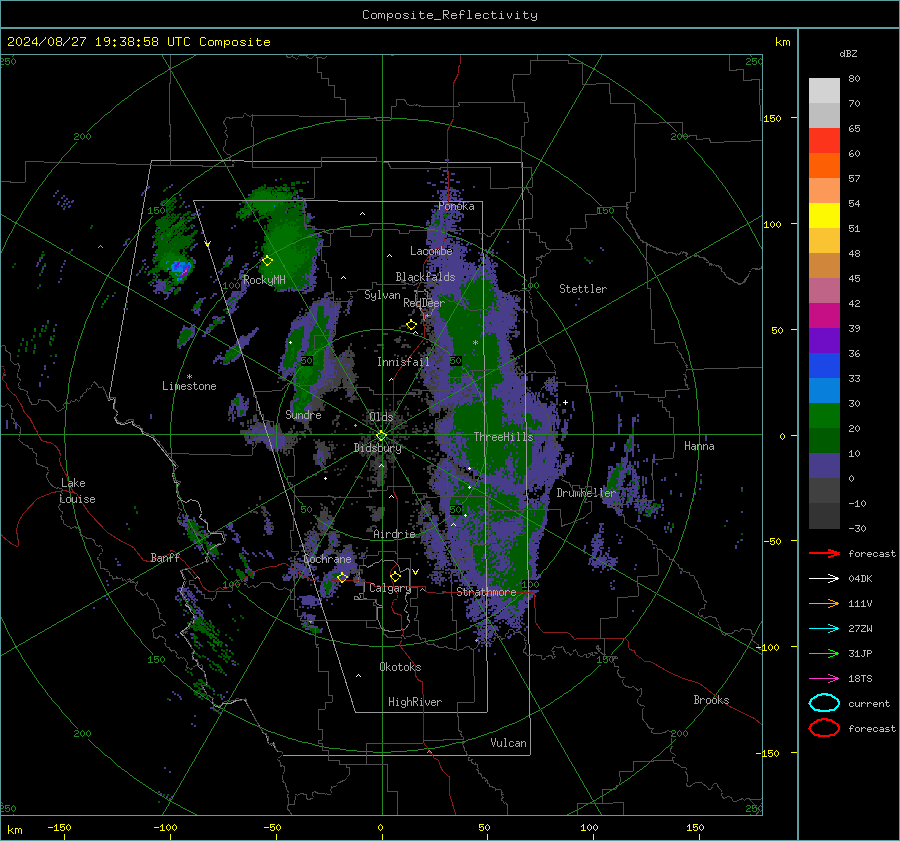
Task: Click the ThreeHills label
Action: [x=503, y=437]
